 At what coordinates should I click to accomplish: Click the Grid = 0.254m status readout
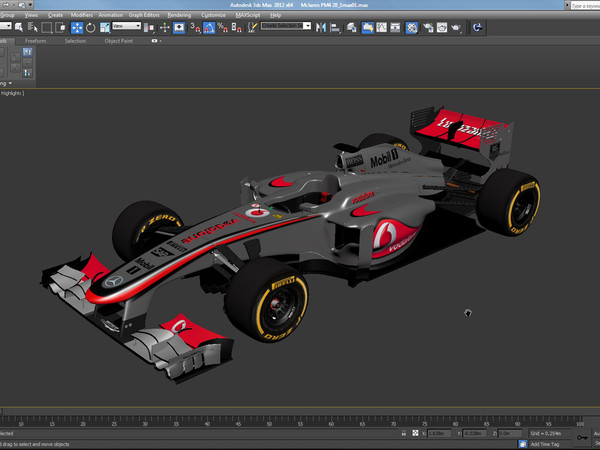(546, 434)
